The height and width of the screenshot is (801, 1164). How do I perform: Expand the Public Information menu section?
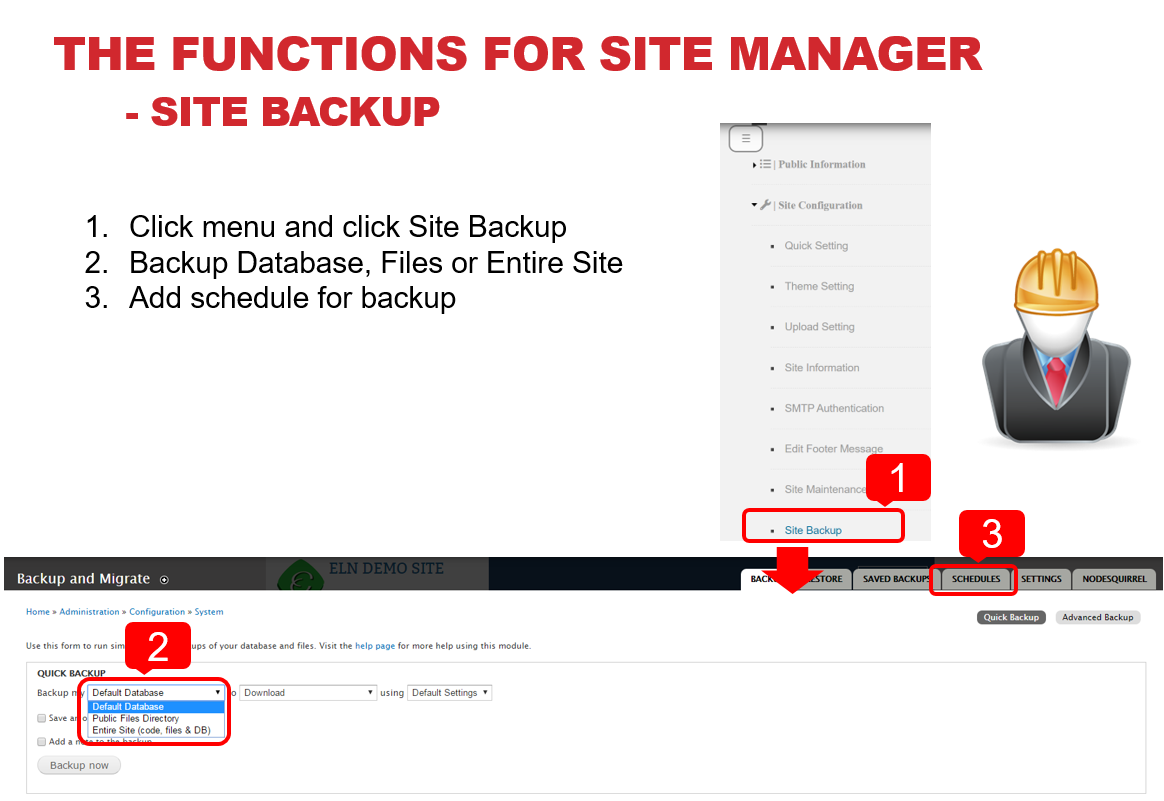click(821, 164)
